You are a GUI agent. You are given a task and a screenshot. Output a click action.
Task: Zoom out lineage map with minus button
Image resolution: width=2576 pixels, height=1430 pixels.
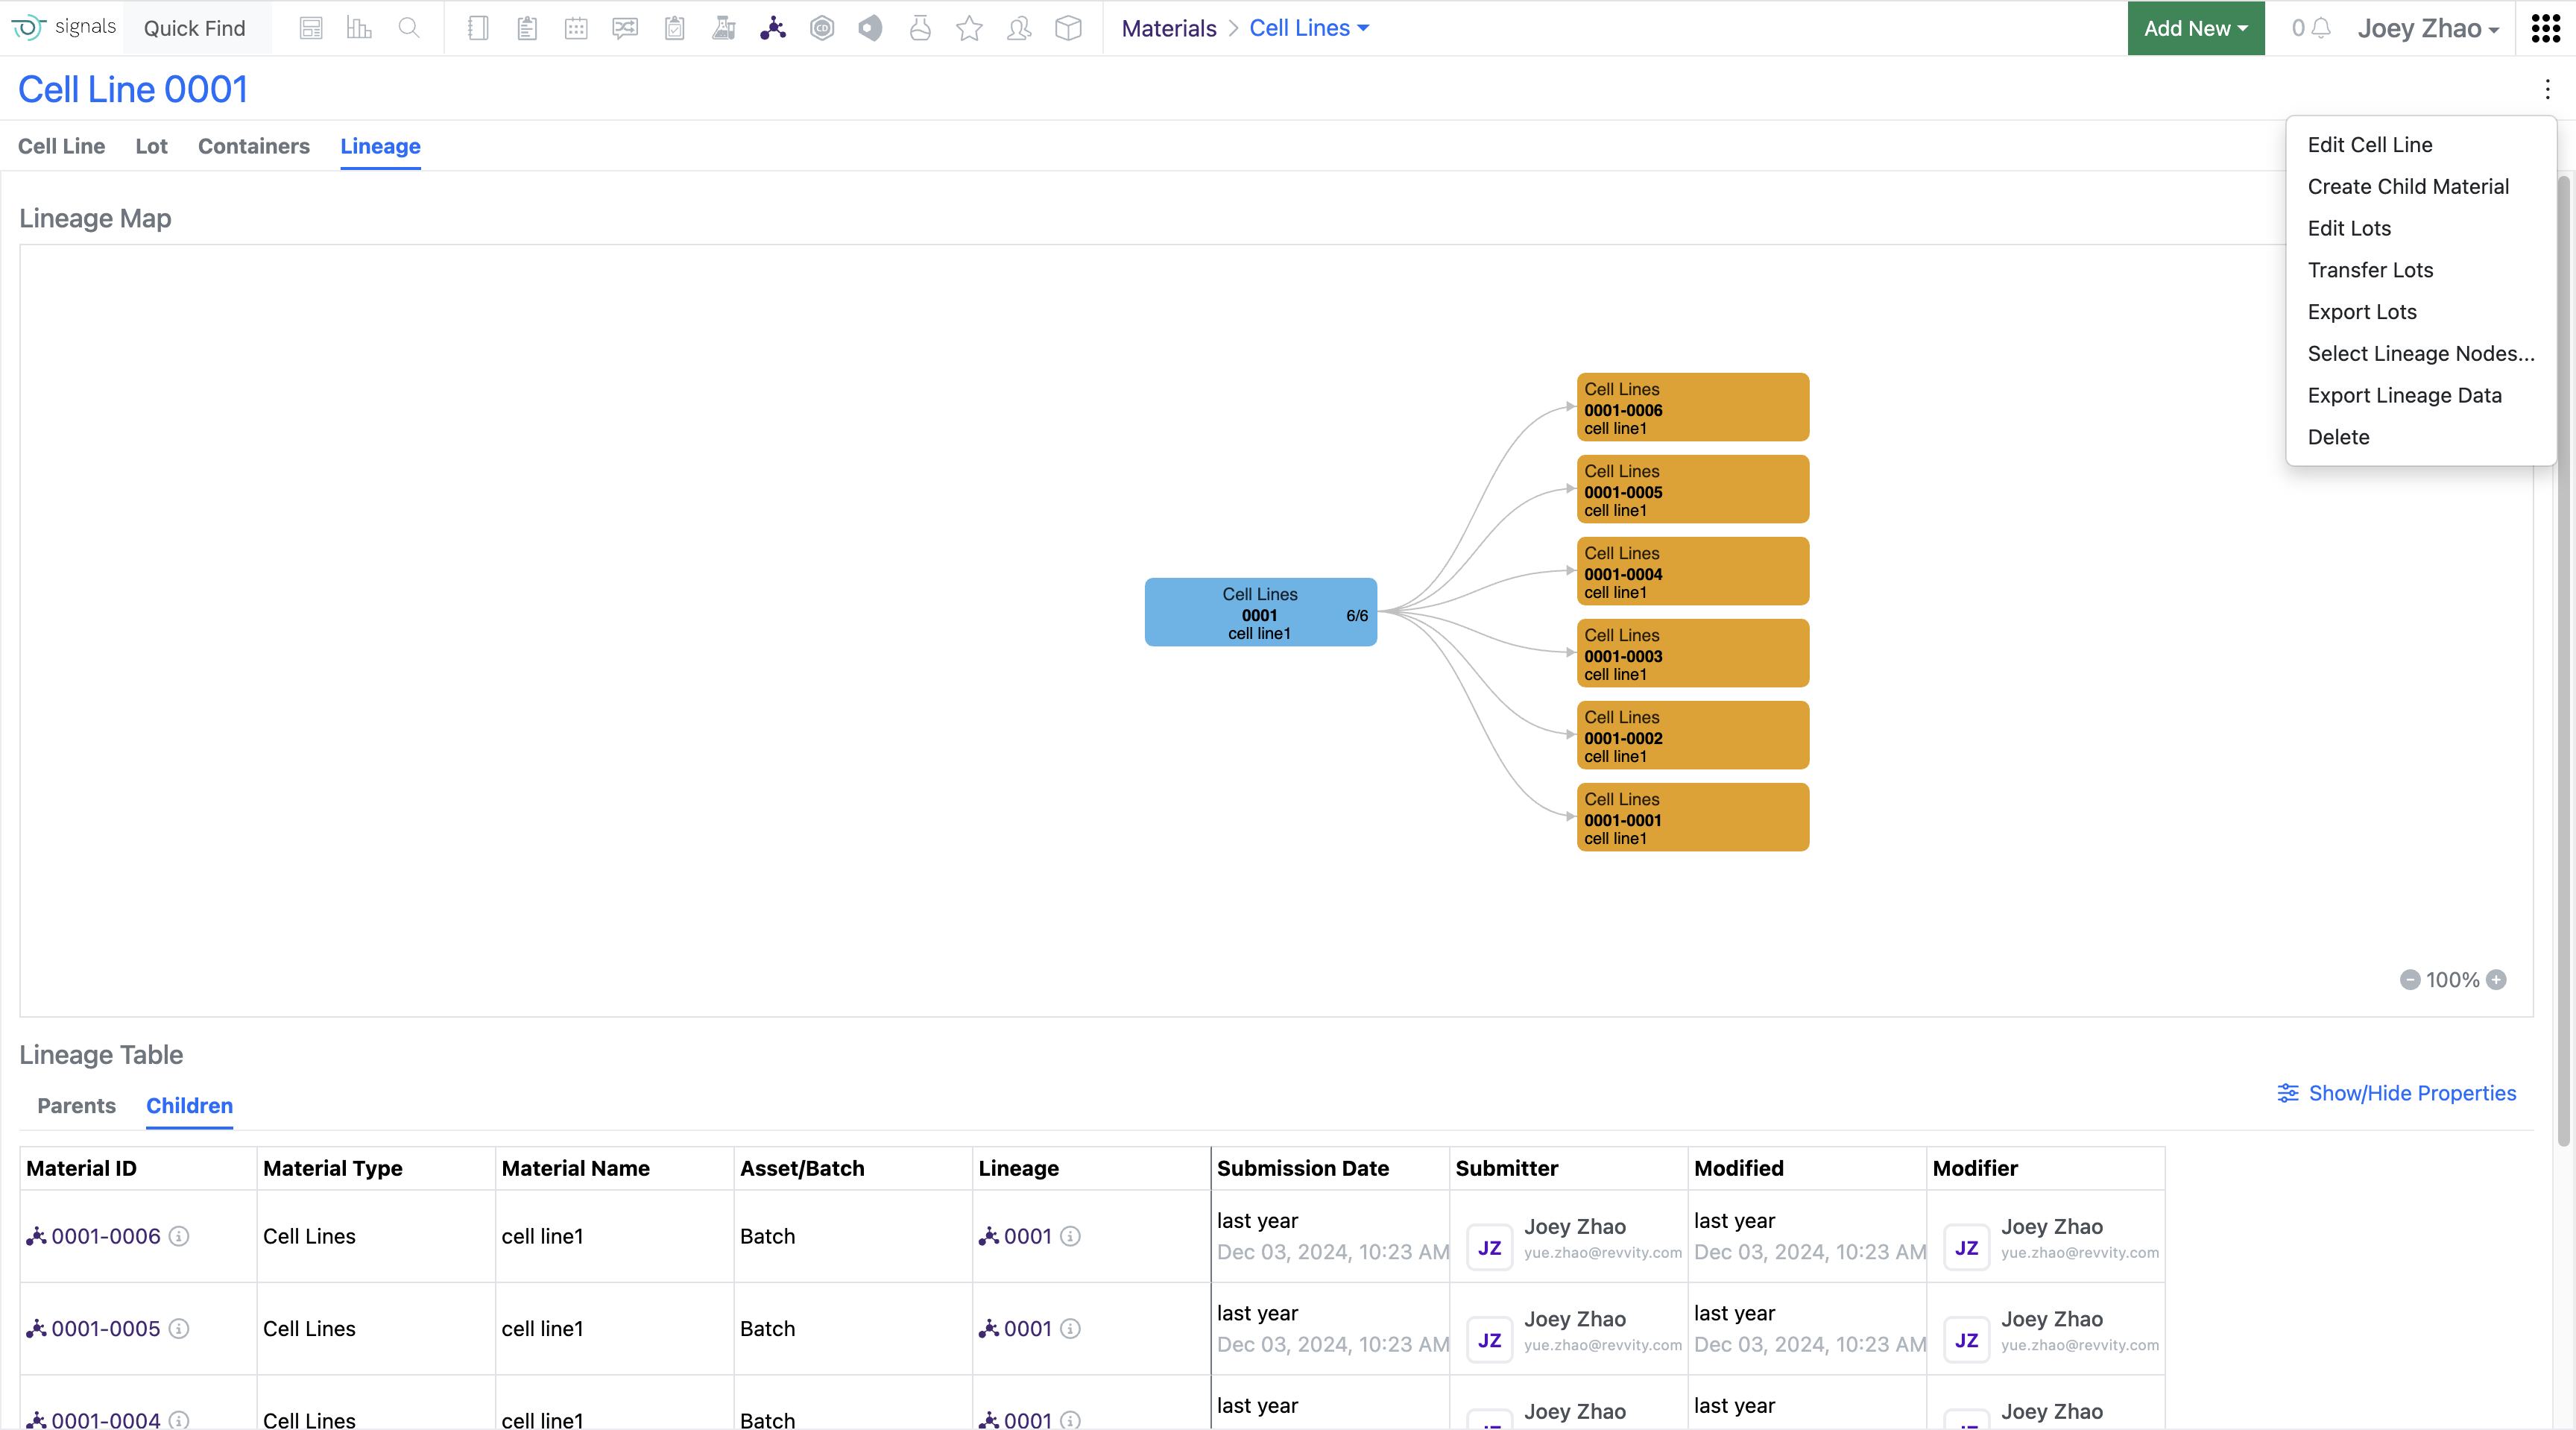click(x=2410, y=980)
